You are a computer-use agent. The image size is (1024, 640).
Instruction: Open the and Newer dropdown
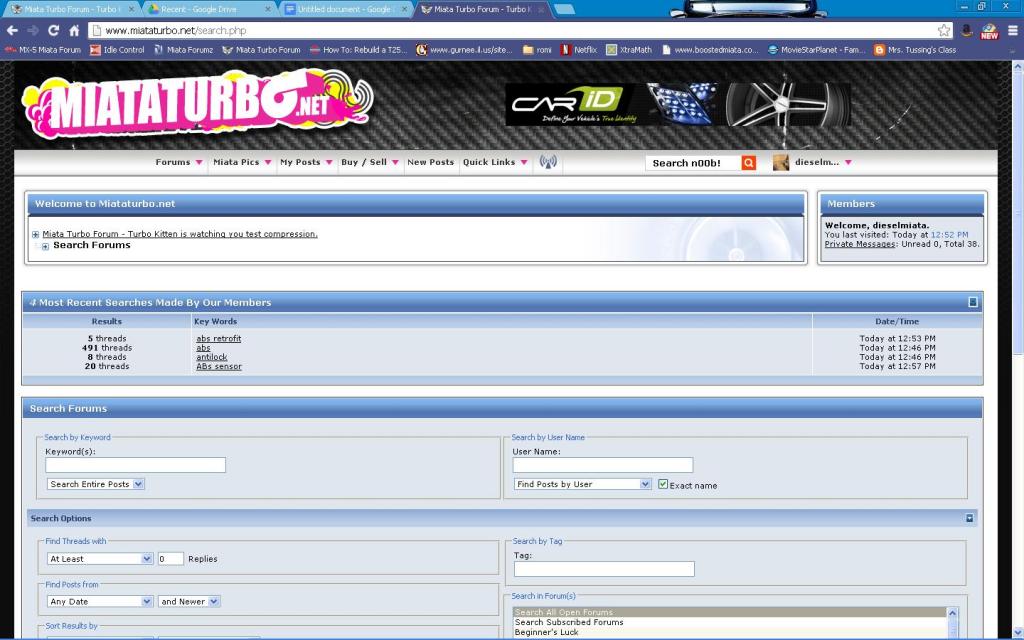(x=189, y=601)
